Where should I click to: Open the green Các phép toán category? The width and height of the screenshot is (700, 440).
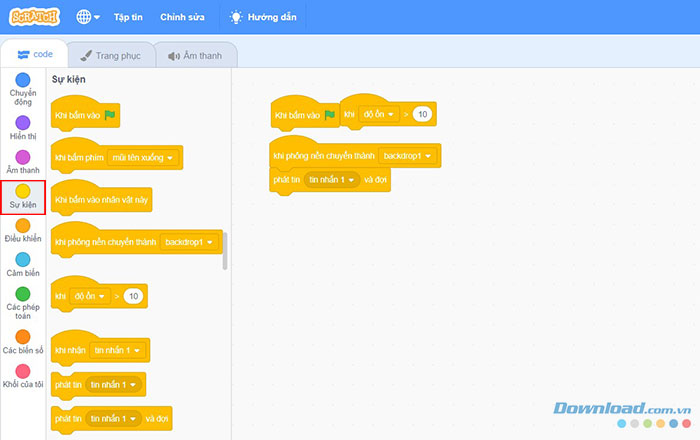pos(22,293)
